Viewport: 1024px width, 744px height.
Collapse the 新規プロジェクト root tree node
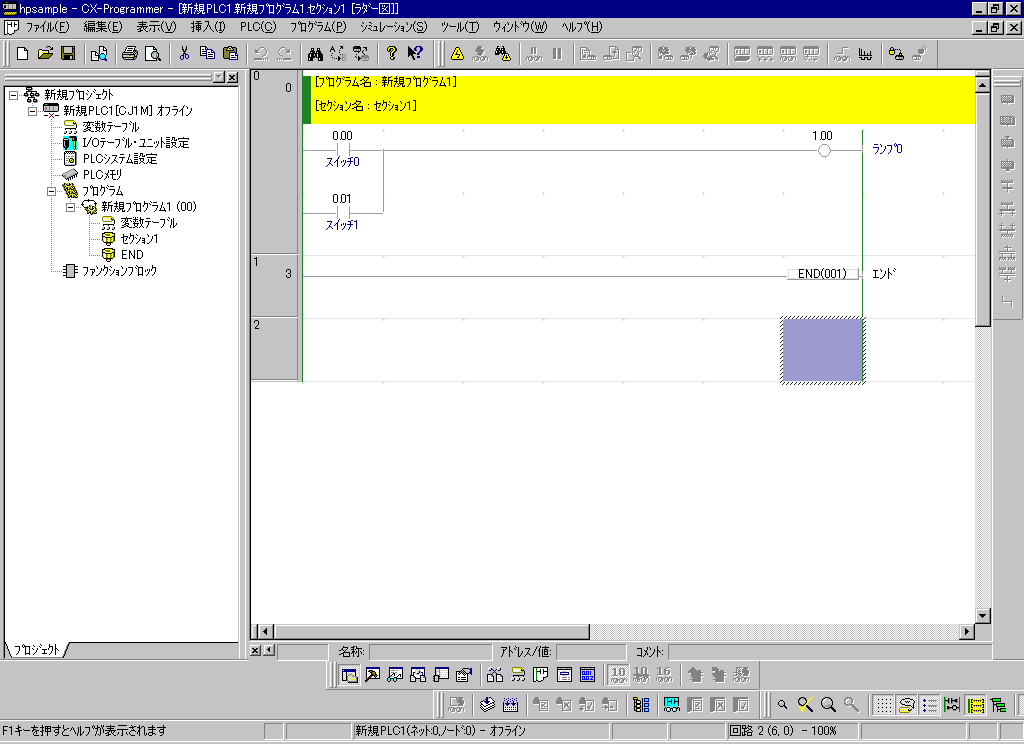click(13, 95)
